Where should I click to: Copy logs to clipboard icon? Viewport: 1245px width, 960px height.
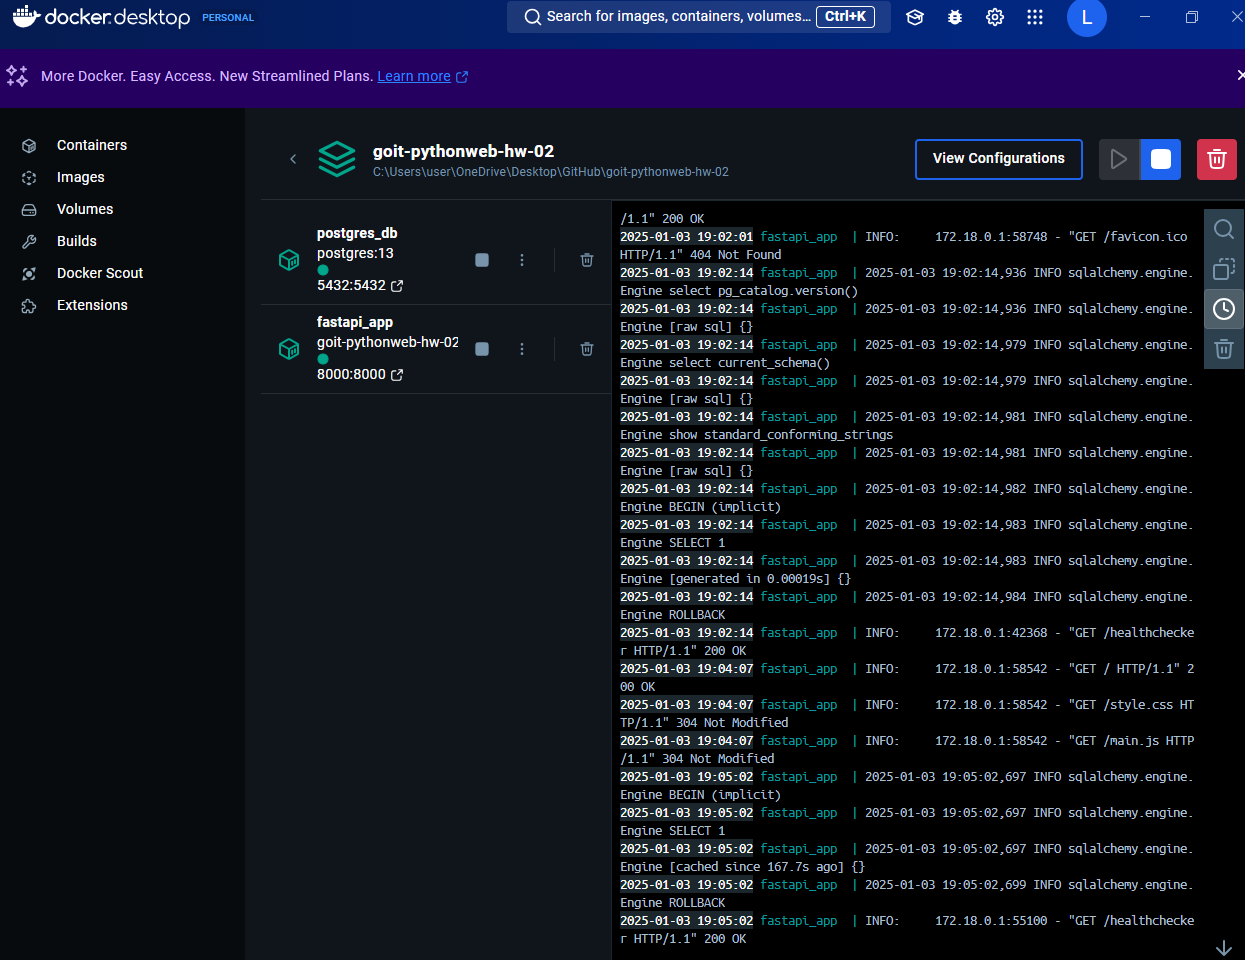[1224, 269]
